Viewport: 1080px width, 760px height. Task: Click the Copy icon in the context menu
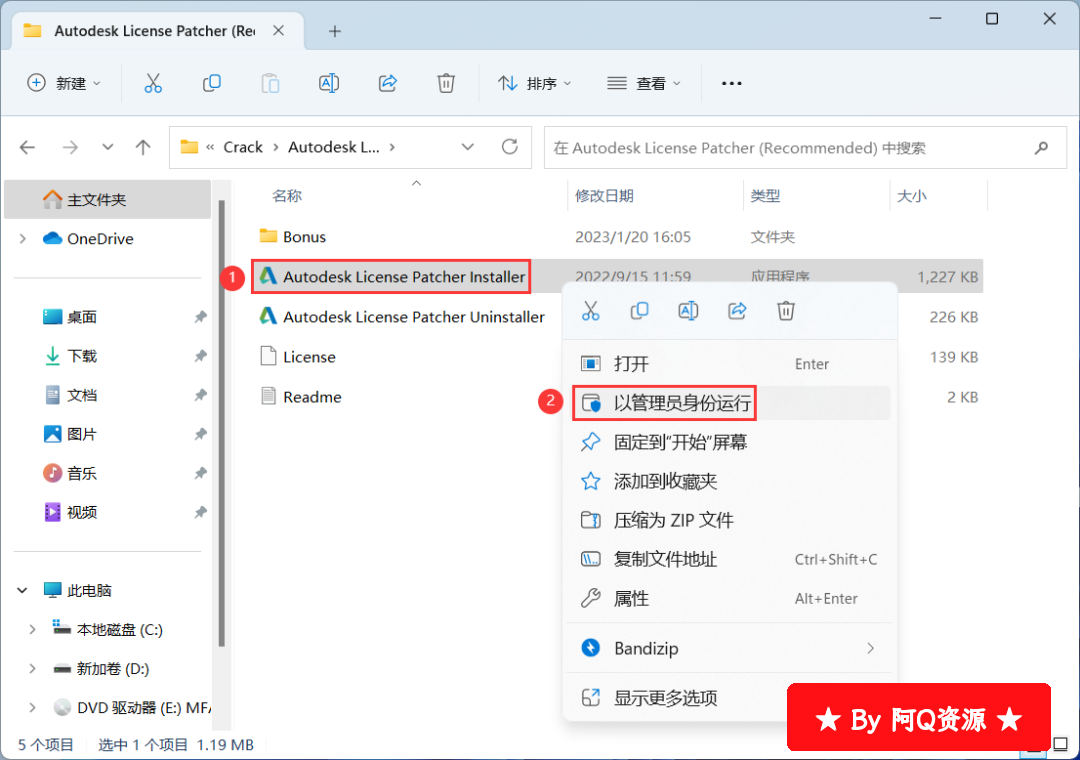[x=640, y=311]
